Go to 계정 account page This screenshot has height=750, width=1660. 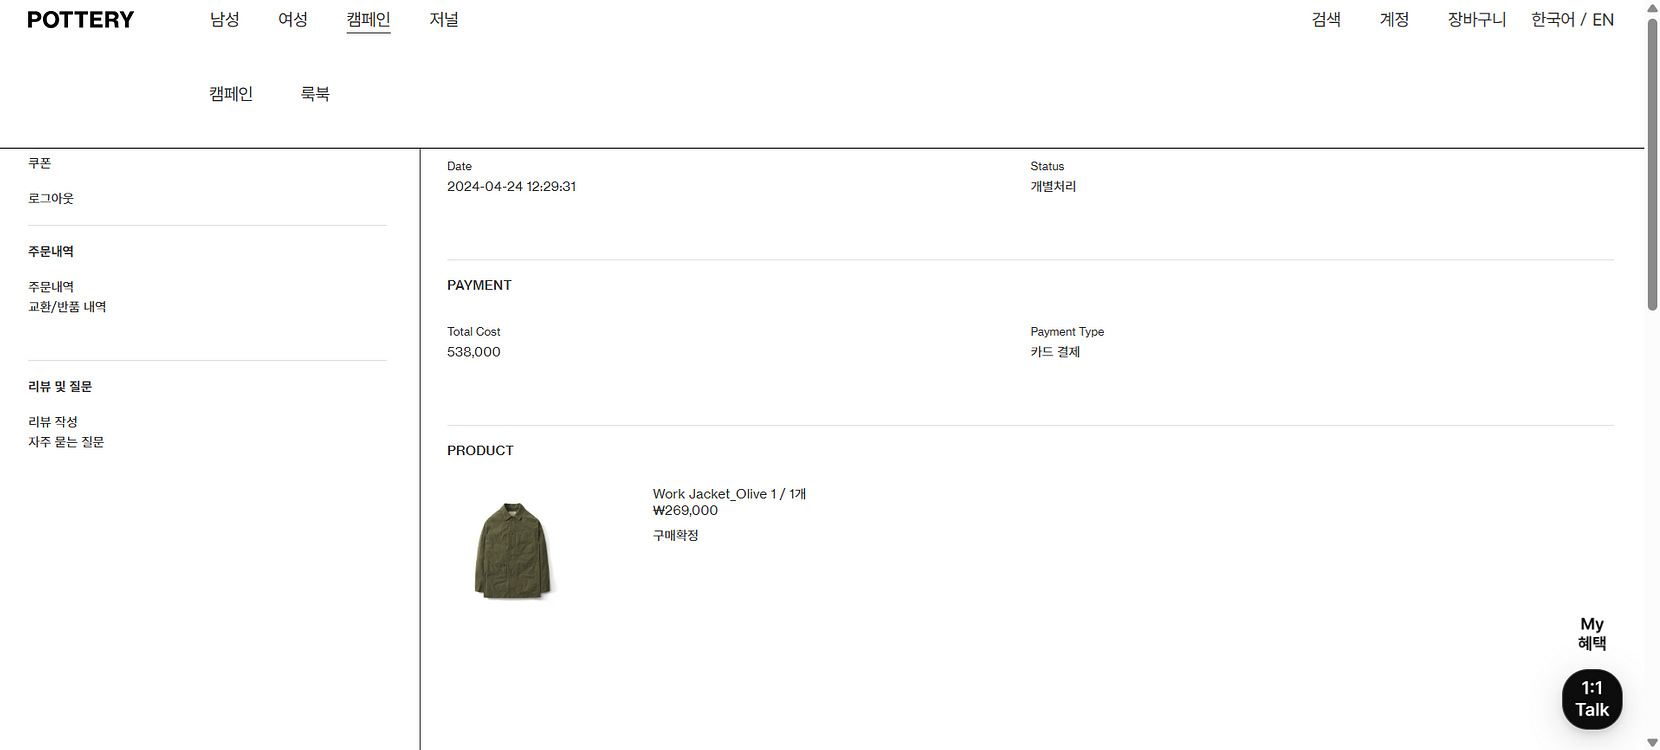click(x=1394, y=19)
